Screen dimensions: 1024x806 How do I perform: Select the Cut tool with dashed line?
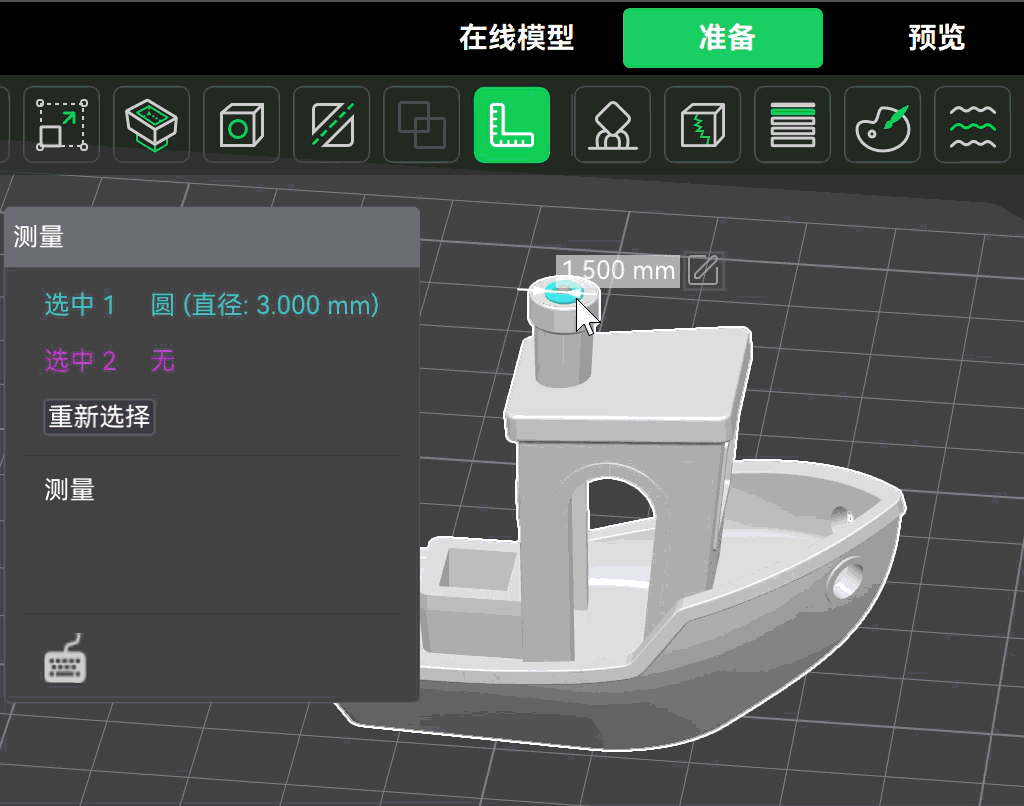(x=332, y=125)
